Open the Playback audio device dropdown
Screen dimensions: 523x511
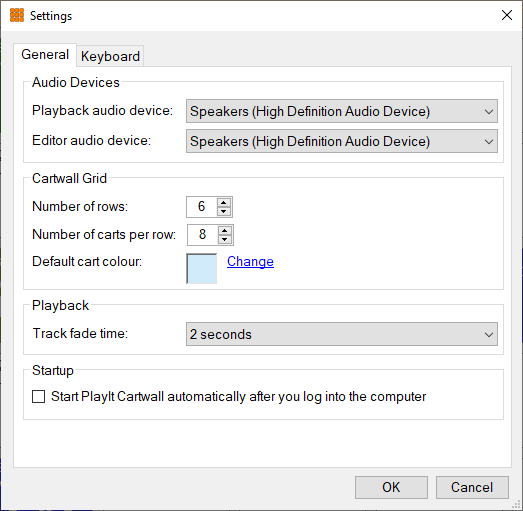[342, 111]
